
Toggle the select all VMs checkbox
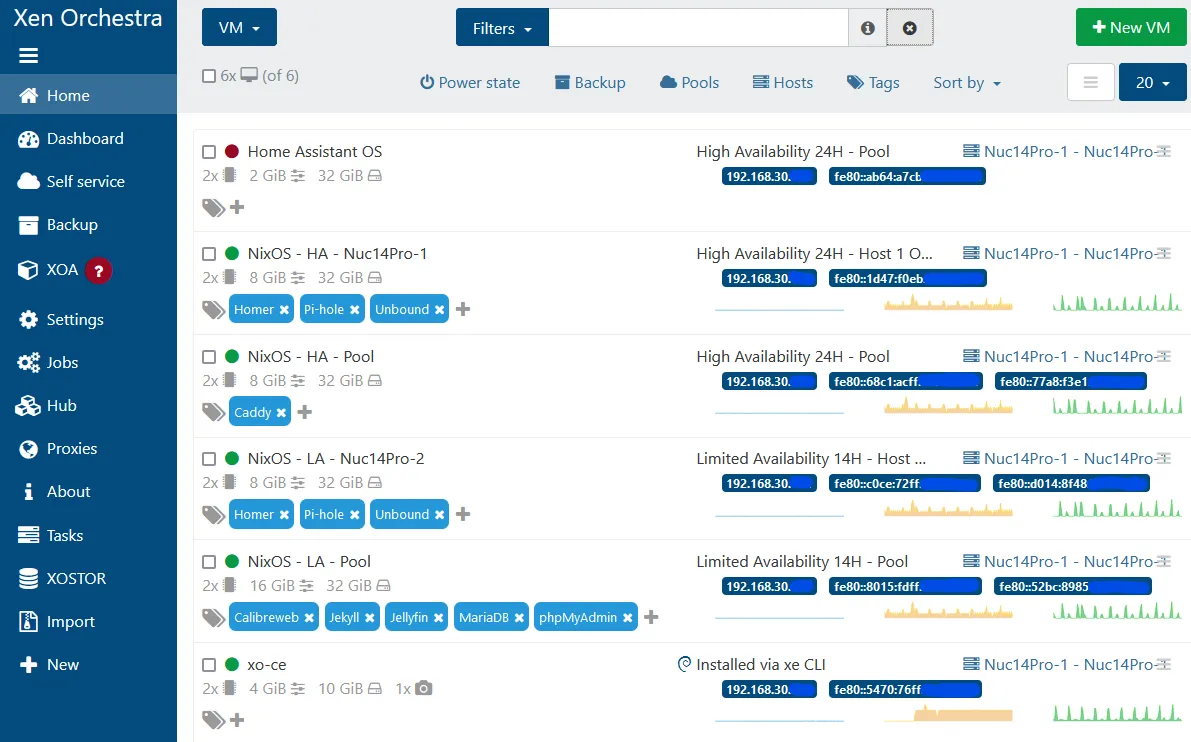[x=209, y=76]
